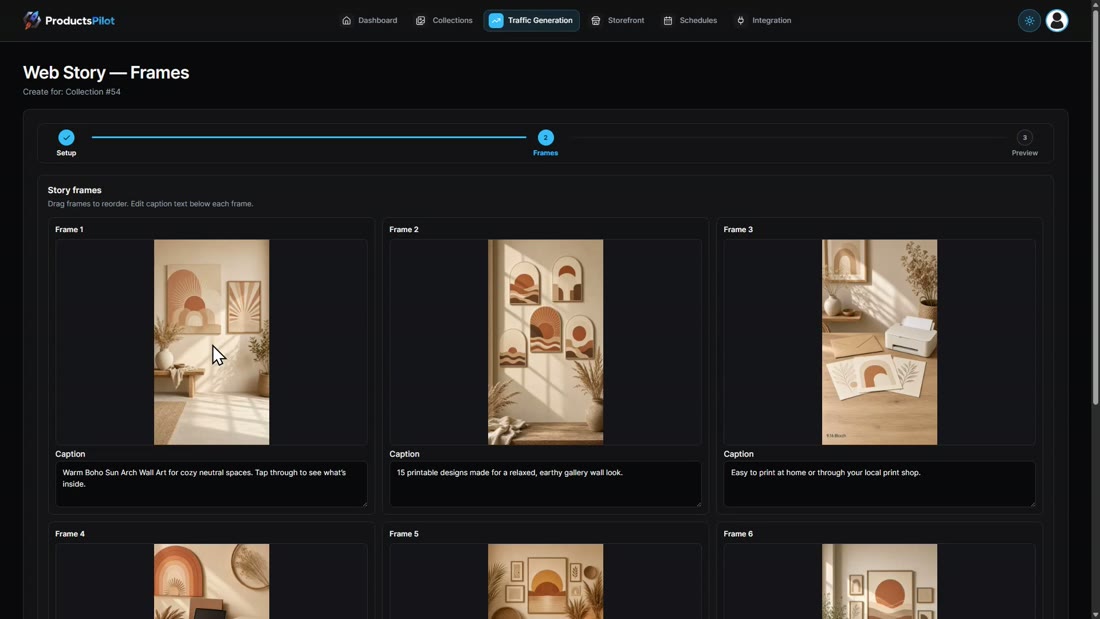
Task: Click the Frame 4 heading label
Action: click(x=69, y=534)
